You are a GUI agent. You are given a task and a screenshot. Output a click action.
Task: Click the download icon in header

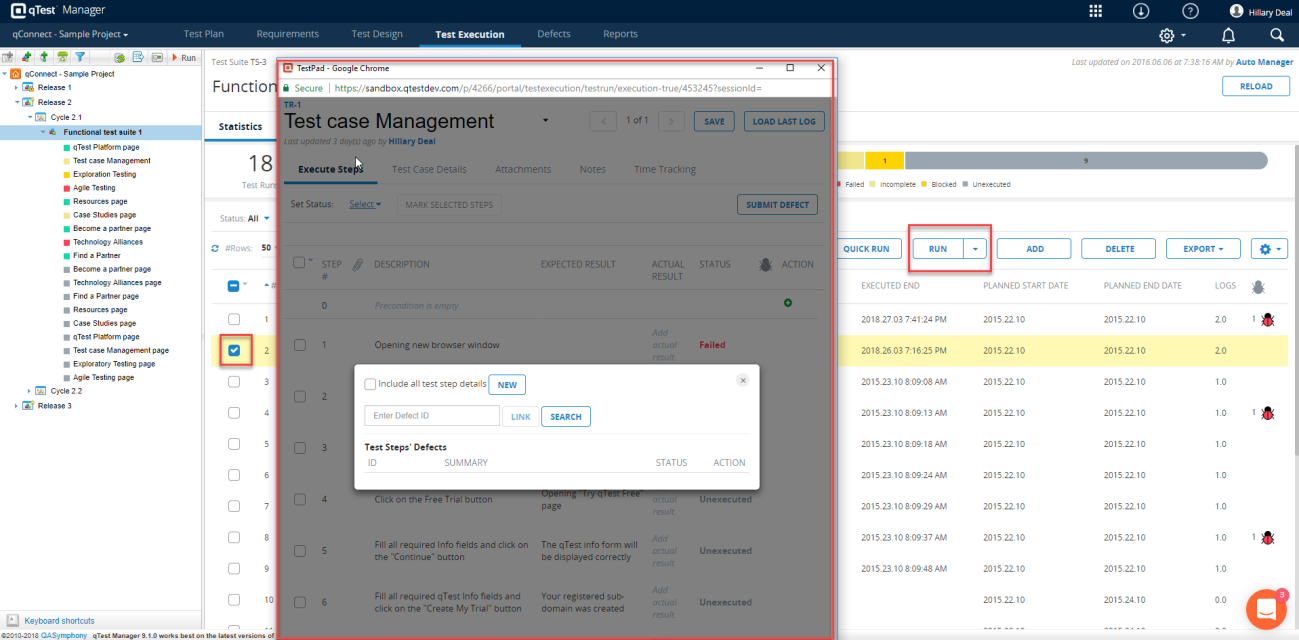click(1141, 11)
